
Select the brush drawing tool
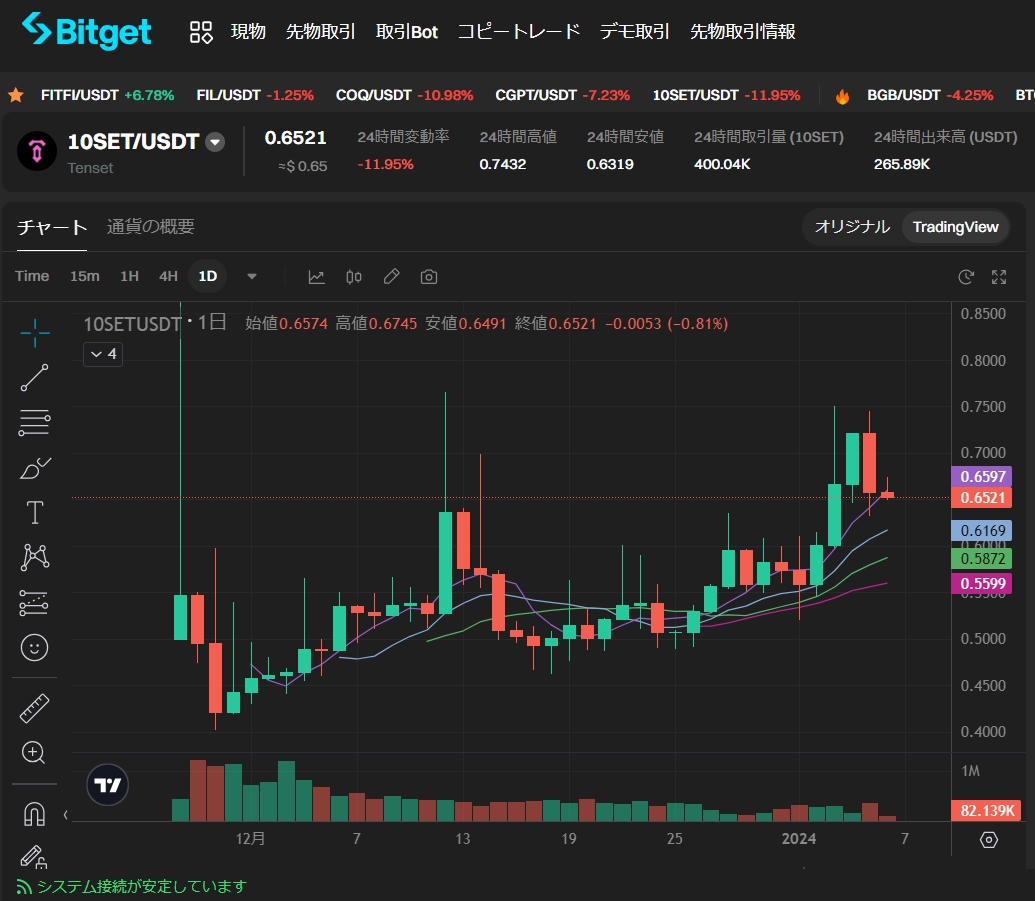click(34, 468)
